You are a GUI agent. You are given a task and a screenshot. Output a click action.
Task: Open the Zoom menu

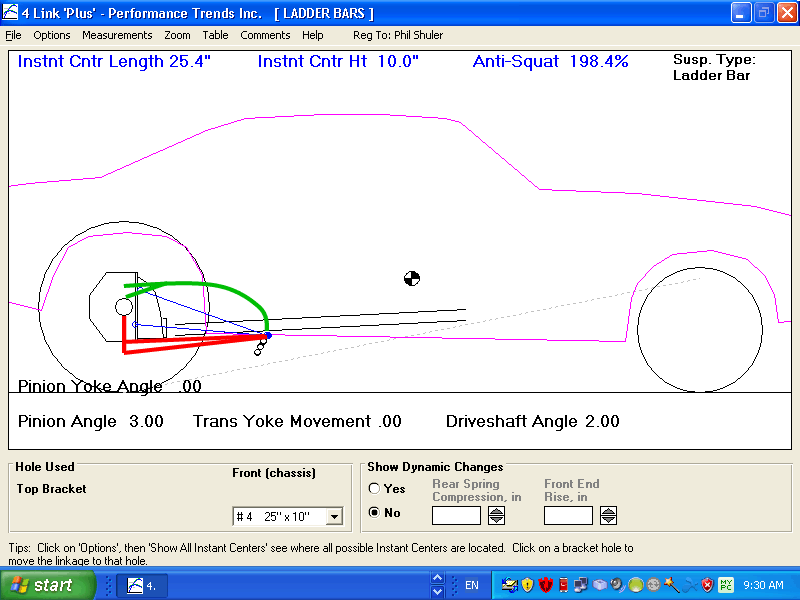177,35
